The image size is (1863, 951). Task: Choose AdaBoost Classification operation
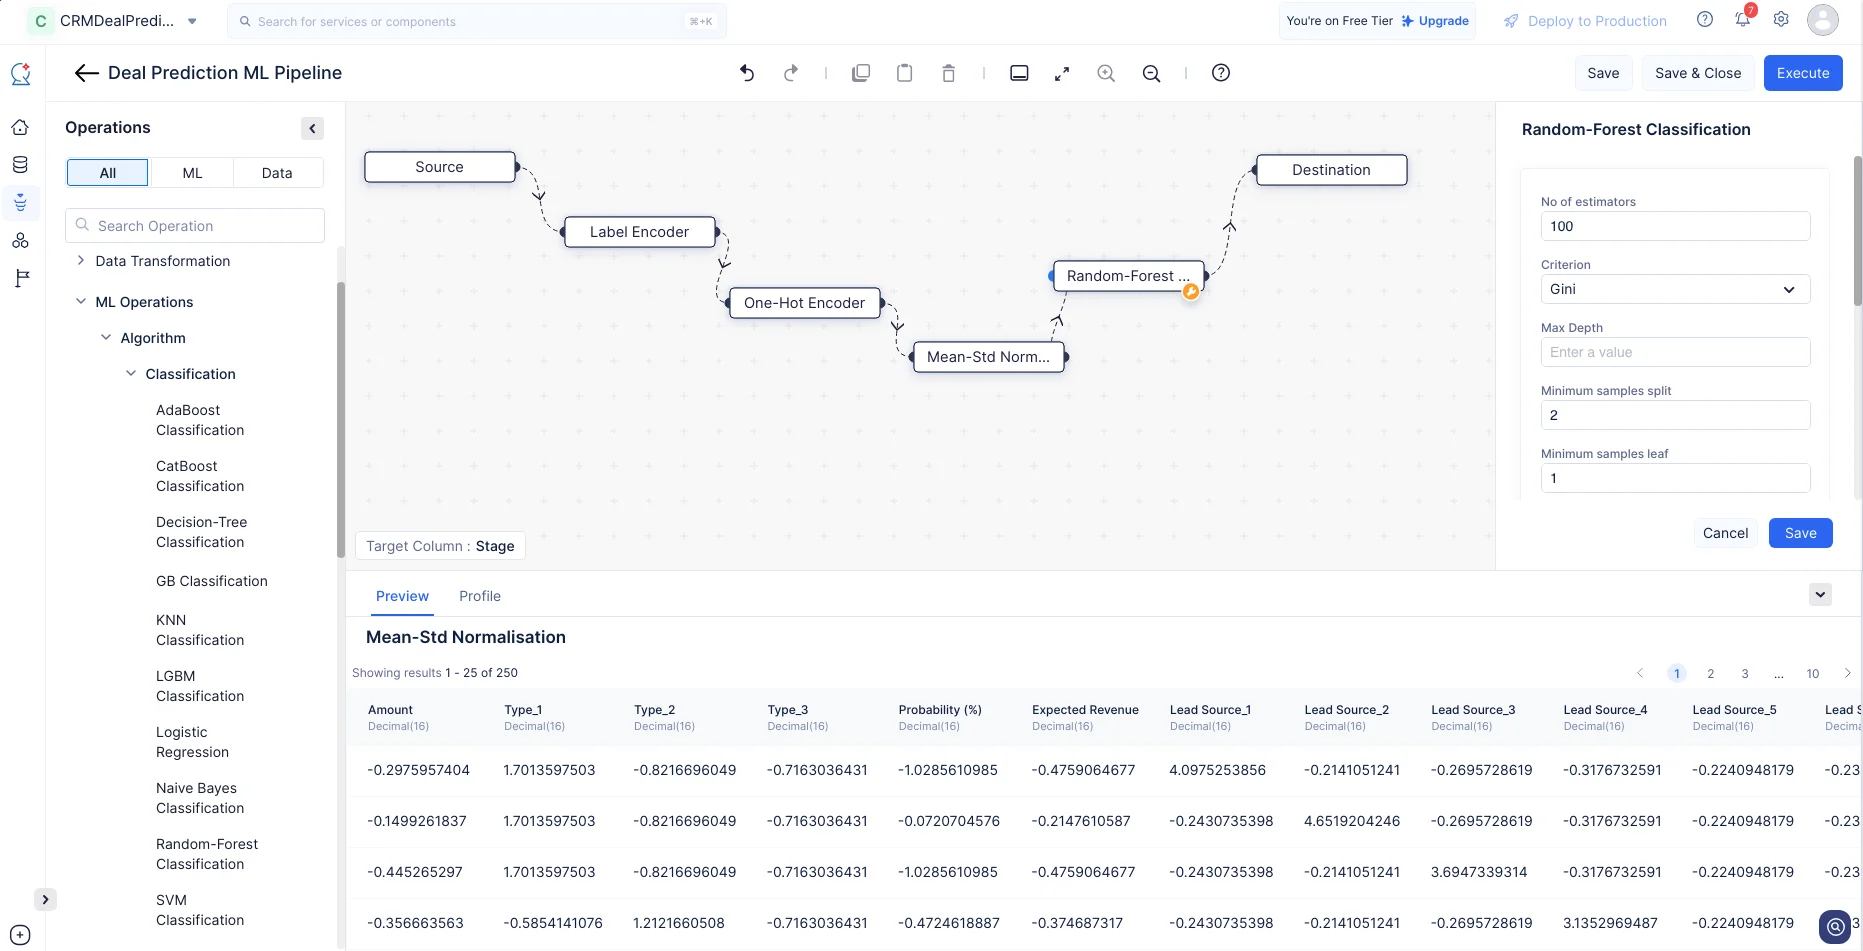click(200, 420)
